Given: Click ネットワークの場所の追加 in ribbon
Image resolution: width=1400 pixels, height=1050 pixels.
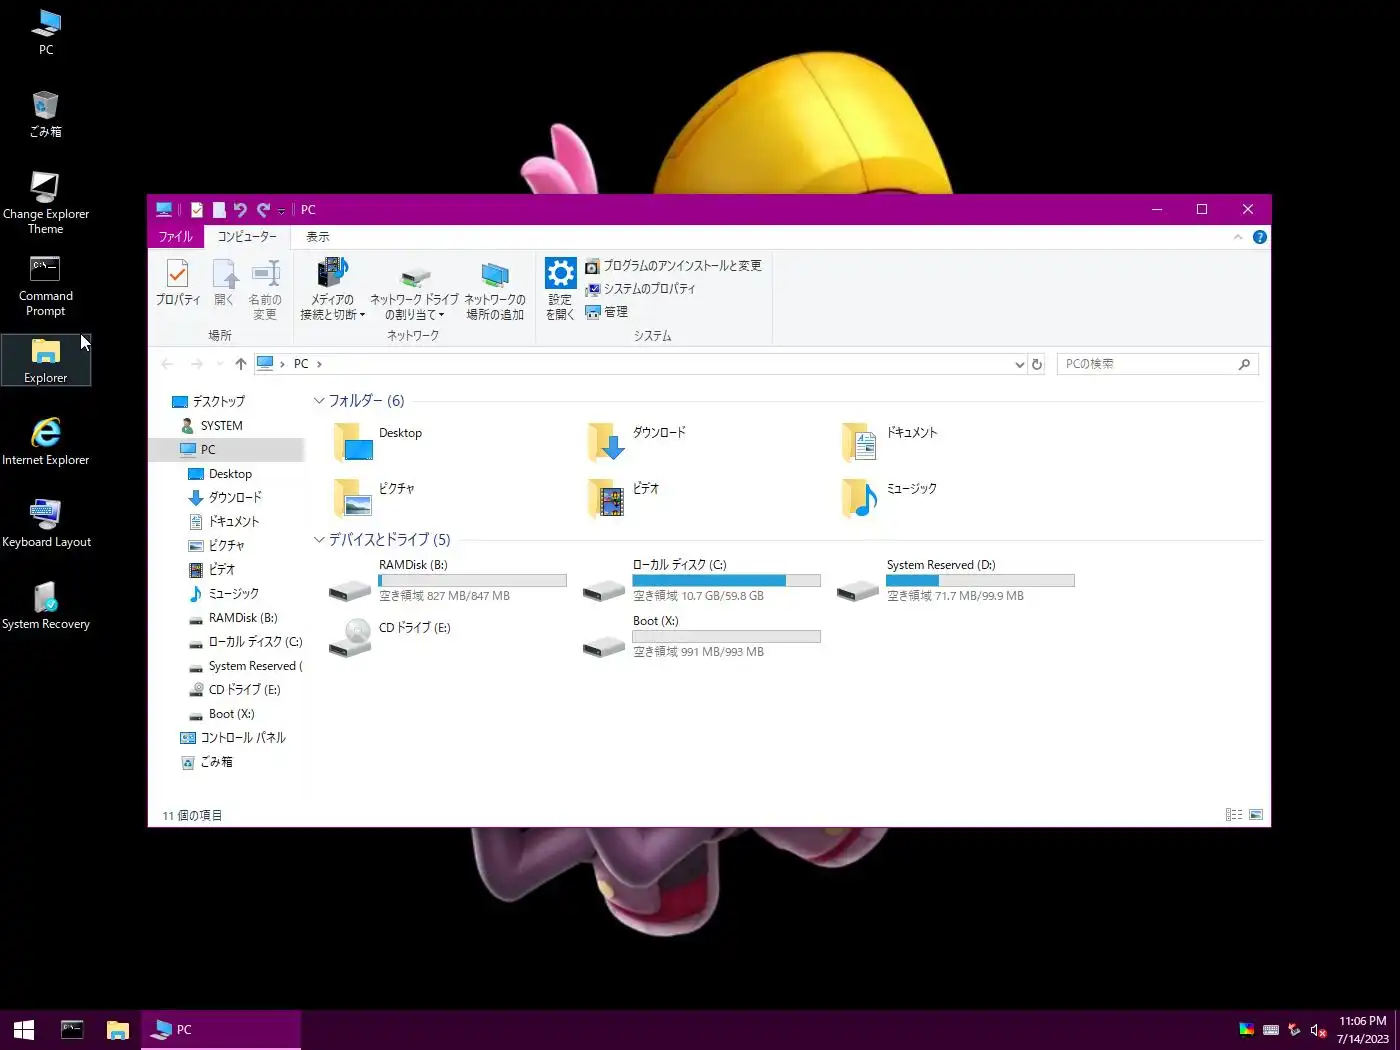Looking at the screenshot, I should click(x=495, y=290).
